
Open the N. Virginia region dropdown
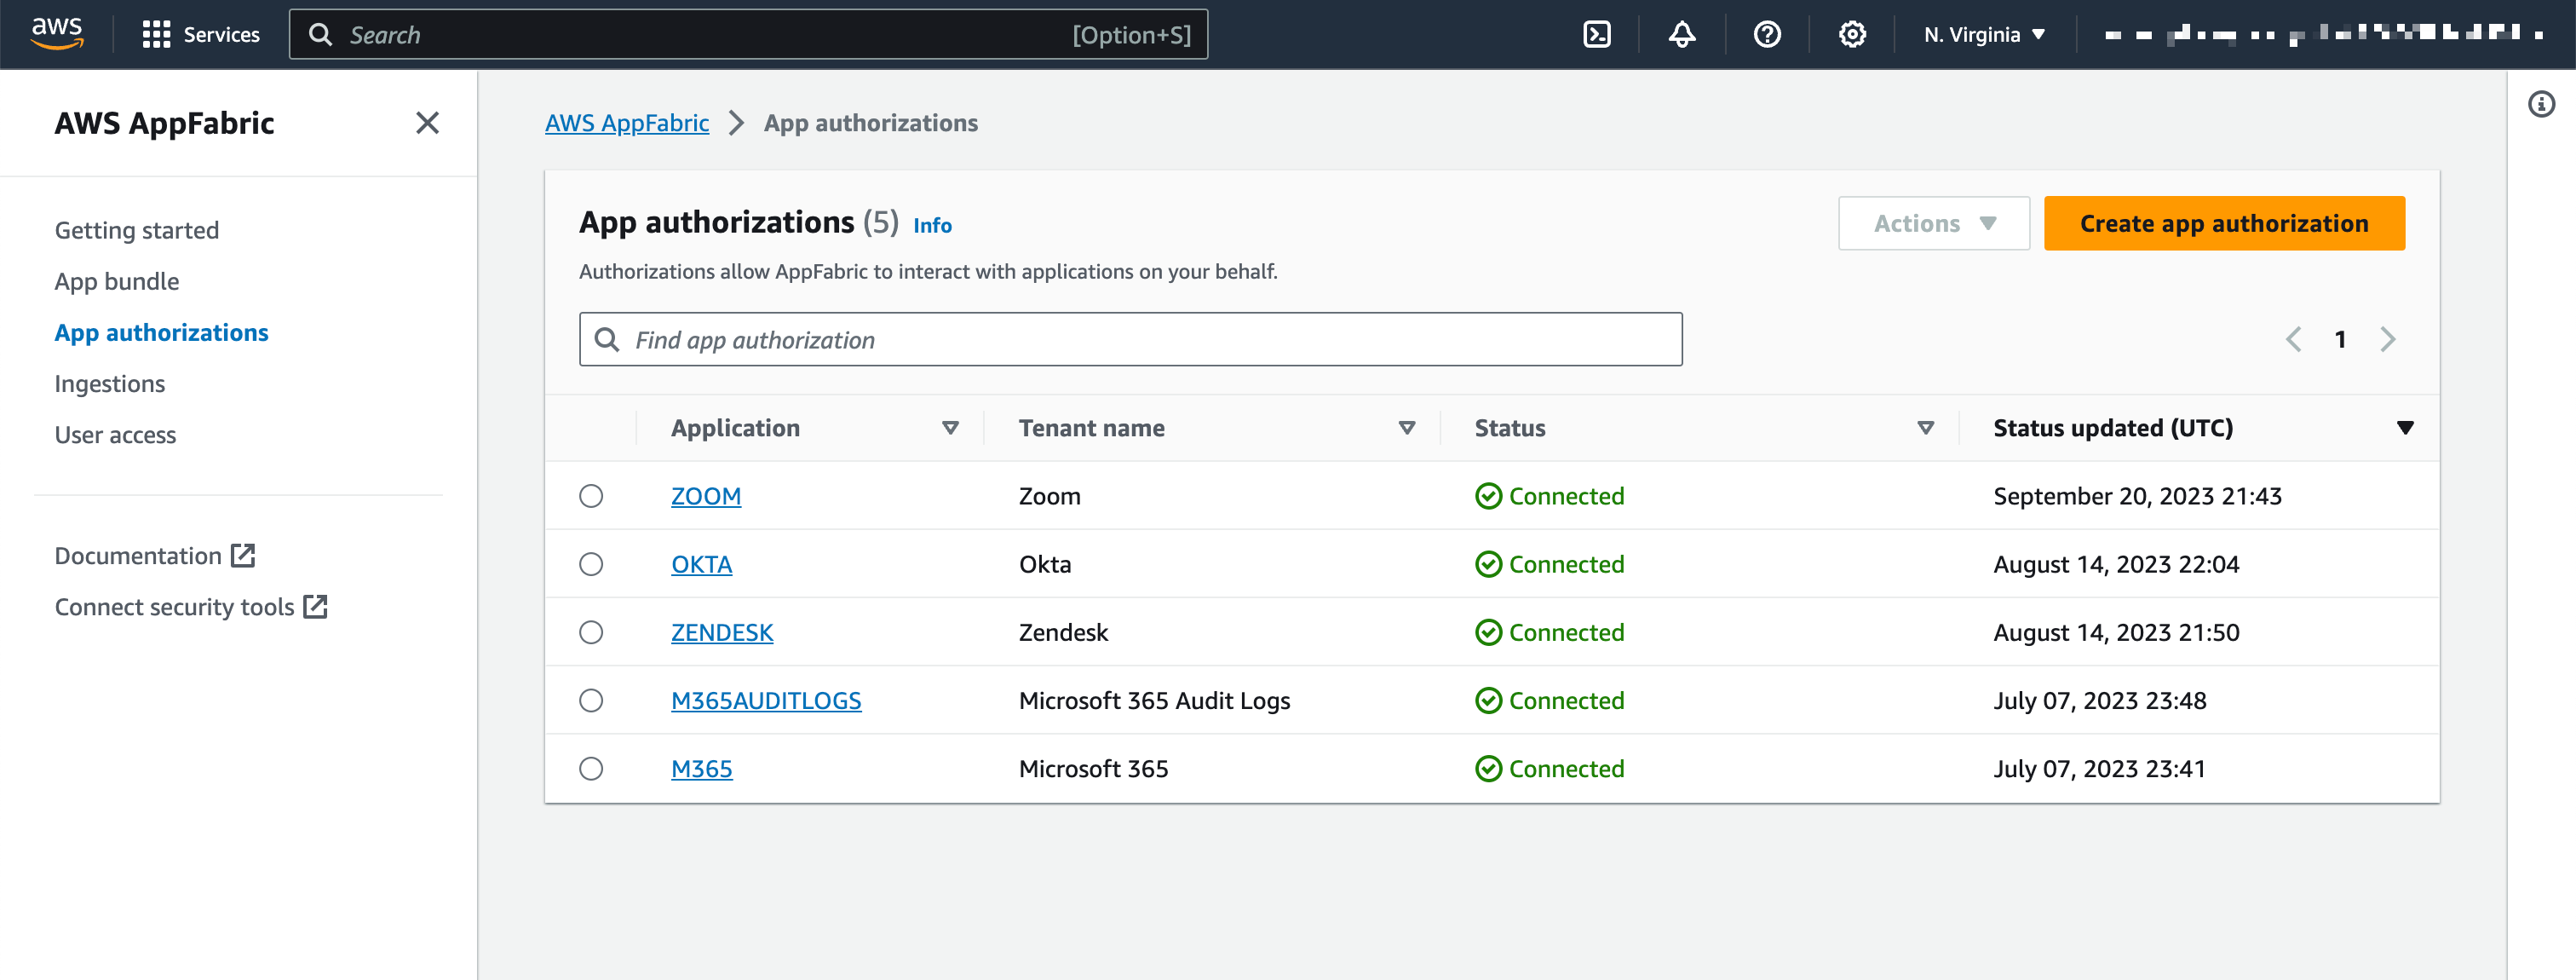coord(1983,33)
